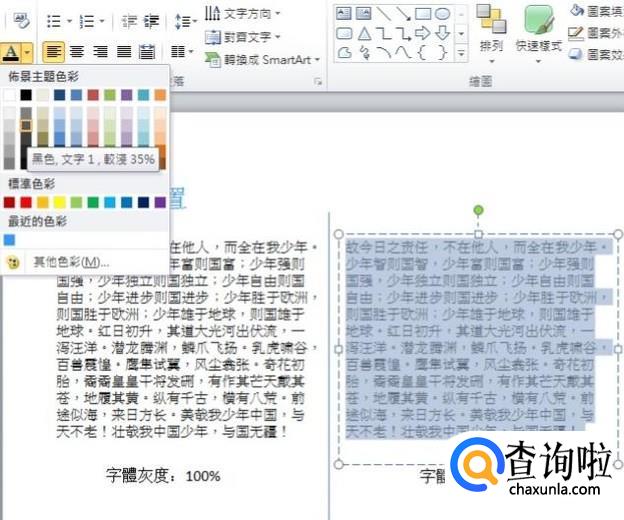The width and height of the screenshot is (624, 520).
Task: Open the 轉換成 SmartArt menu
Action: click(x=262, y=60)
